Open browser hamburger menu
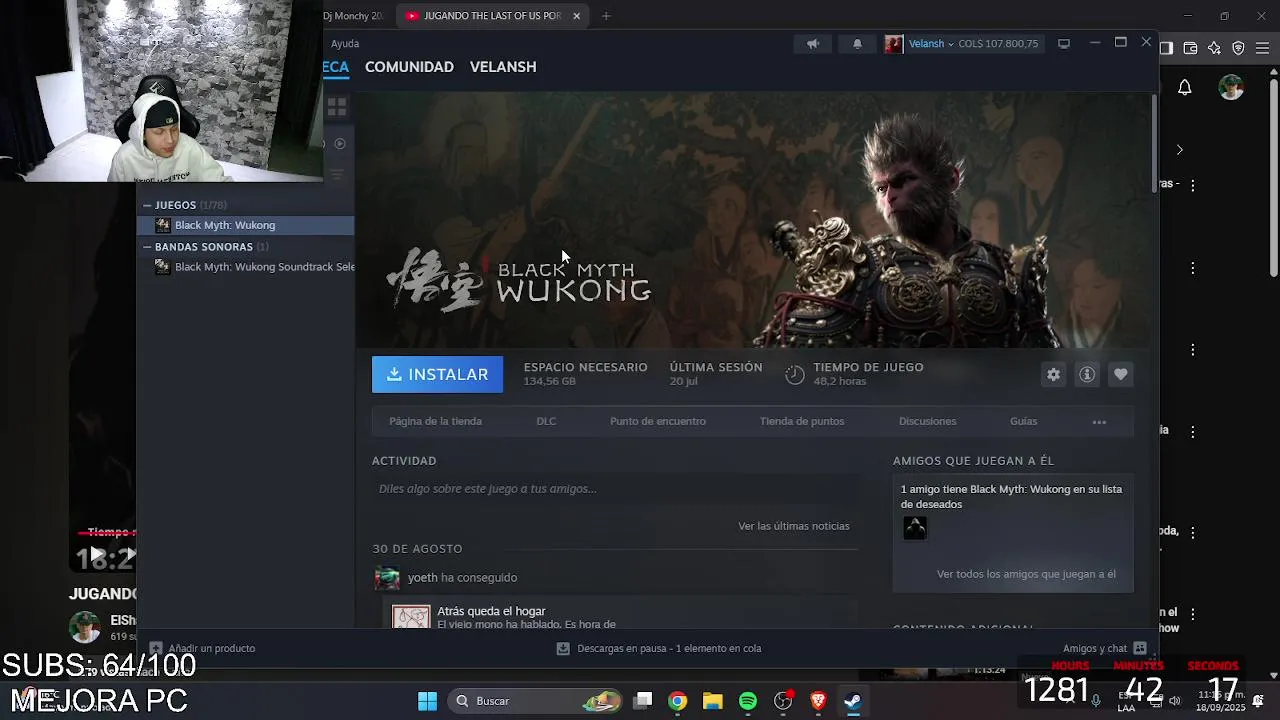Screen dimensions: 1280x720 point(1261,48)
